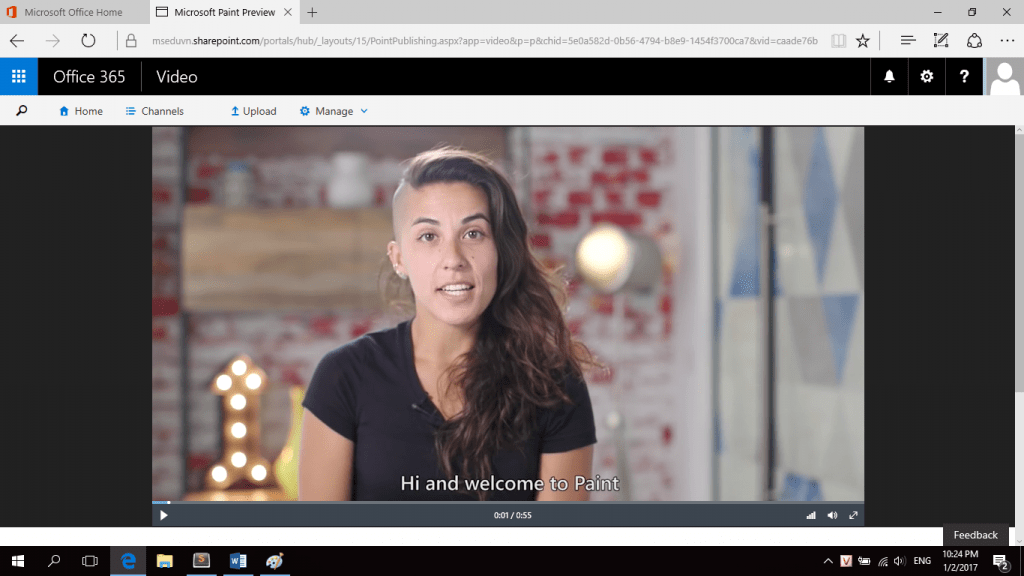Switch video to full screen

(x=853, y=515)
